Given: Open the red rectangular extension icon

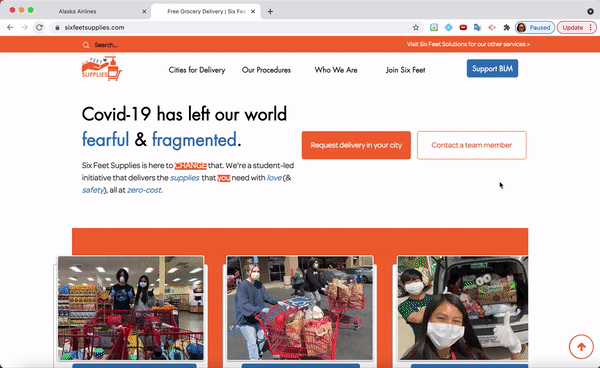Looking at the screenshot, I should point(463,28).
